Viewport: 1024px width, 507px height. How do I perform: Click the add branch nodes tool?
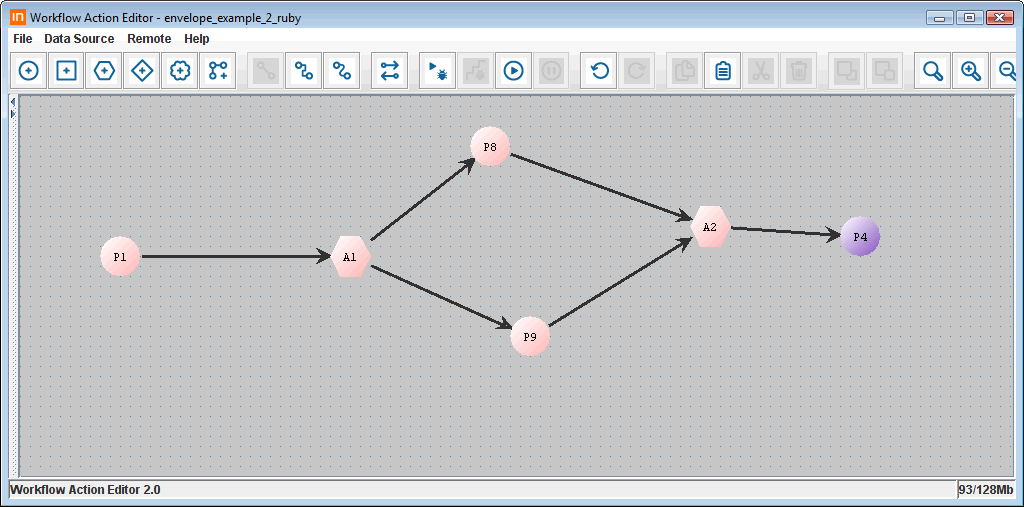(x=218, y=71)
